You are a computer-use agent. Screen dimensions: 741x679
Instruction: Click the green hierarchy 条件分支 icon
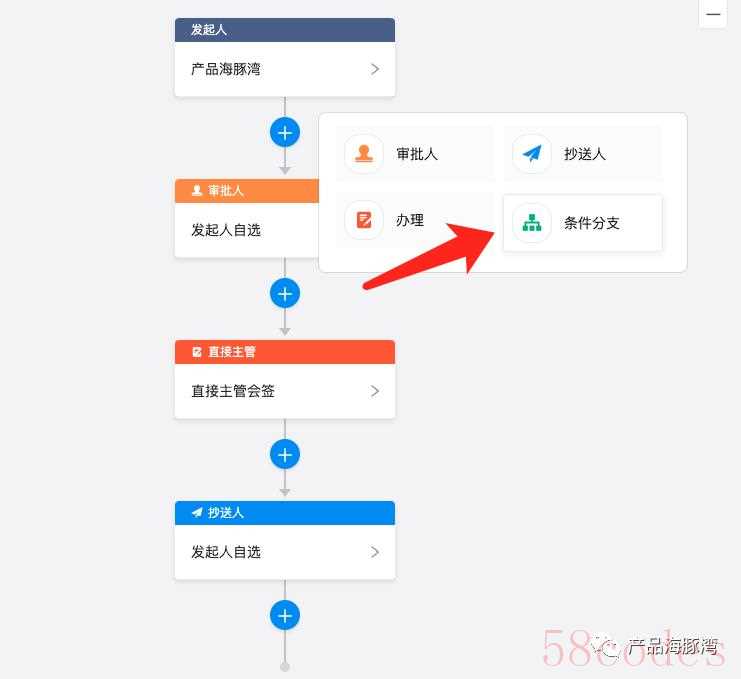[532, 223]
